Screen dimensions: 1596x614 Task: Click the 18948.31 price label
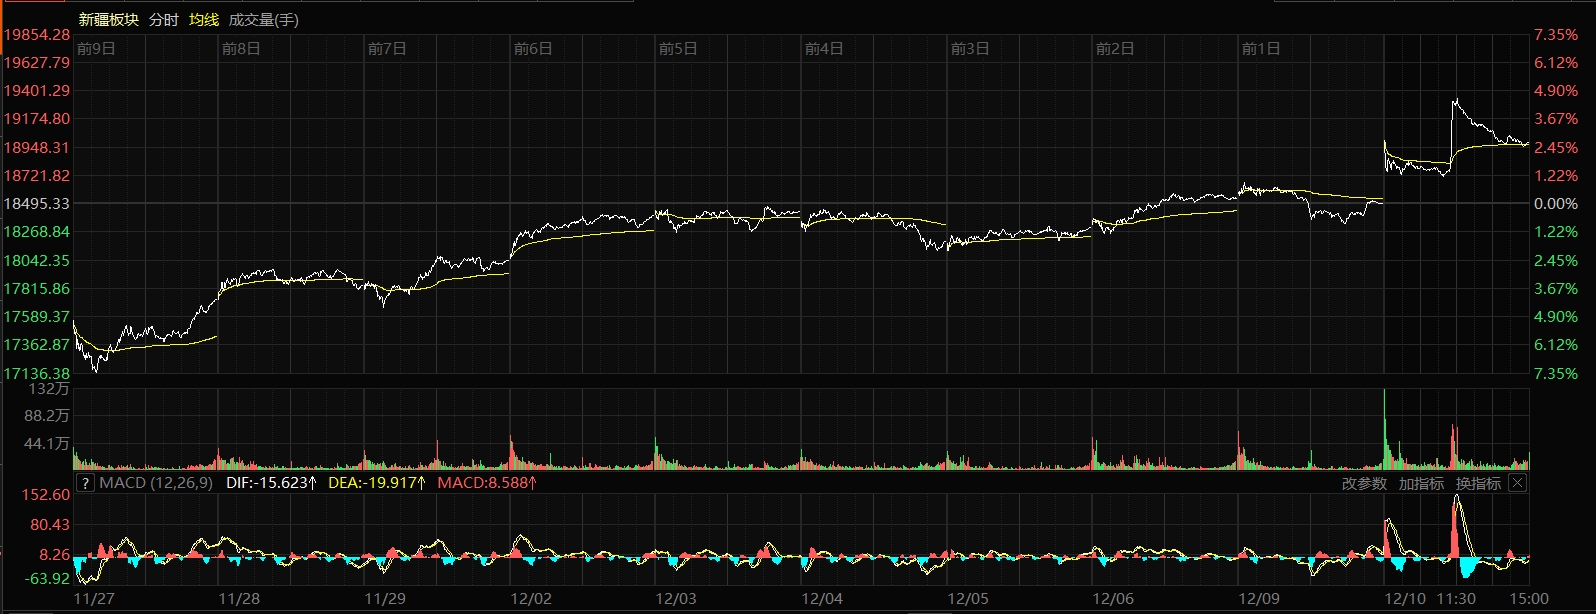36,148
